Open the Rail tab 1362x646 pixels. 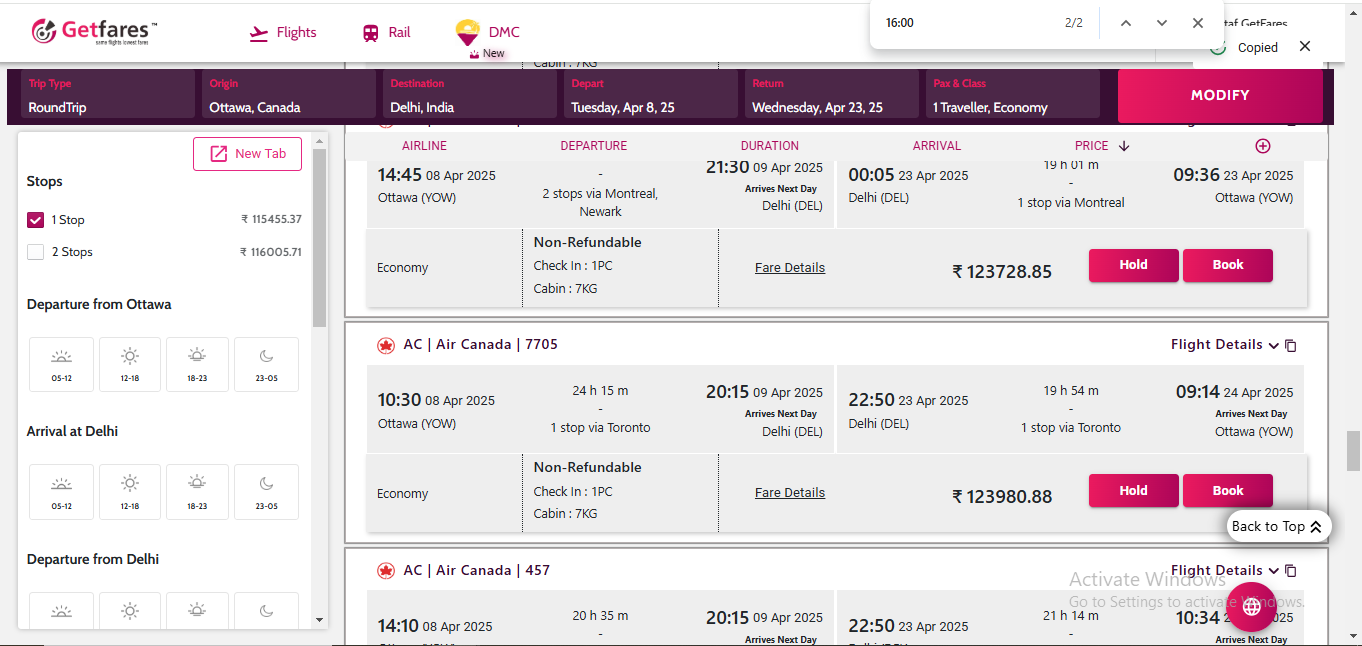(x=387, y=33)
